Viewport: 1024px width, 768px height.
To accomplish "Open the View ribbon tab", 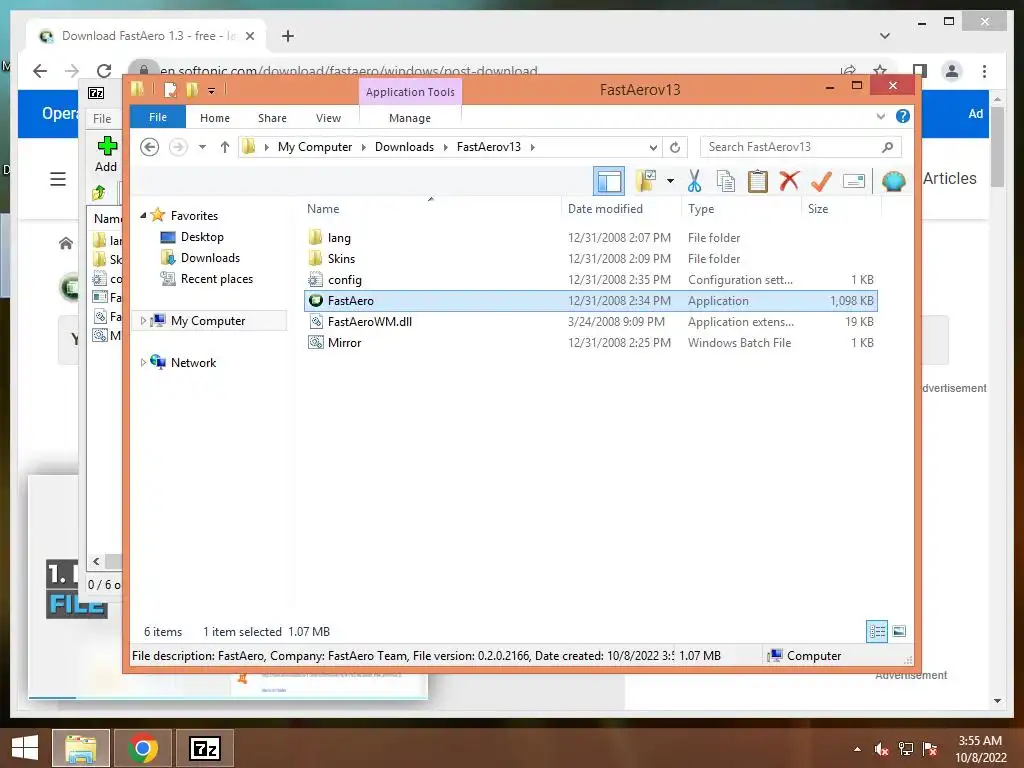I will [x=328, y=118].
